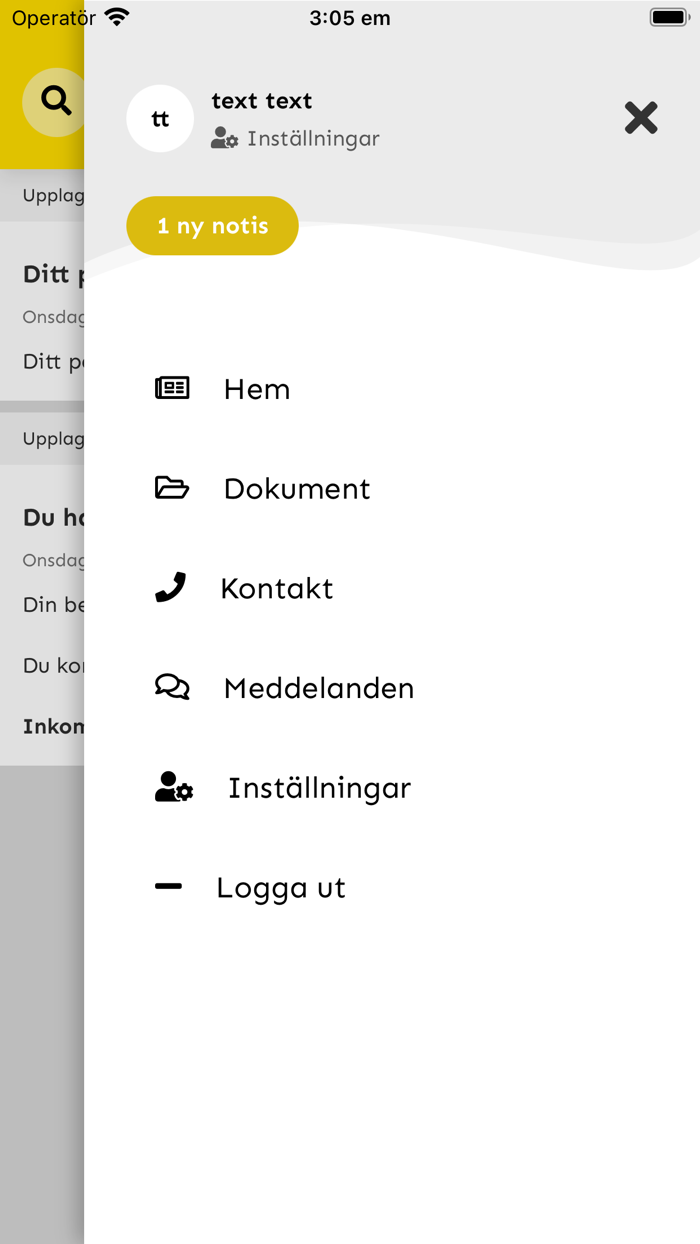This screenshot has height=1244, width=700.
Task: Open Meddelanden menu item
Action: [319, 689]
